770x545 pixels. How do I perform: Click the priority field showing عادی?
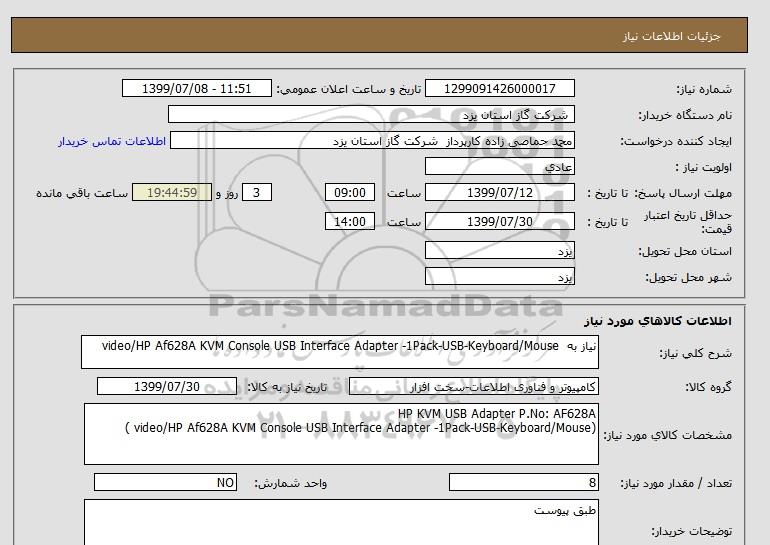(499, 166)
